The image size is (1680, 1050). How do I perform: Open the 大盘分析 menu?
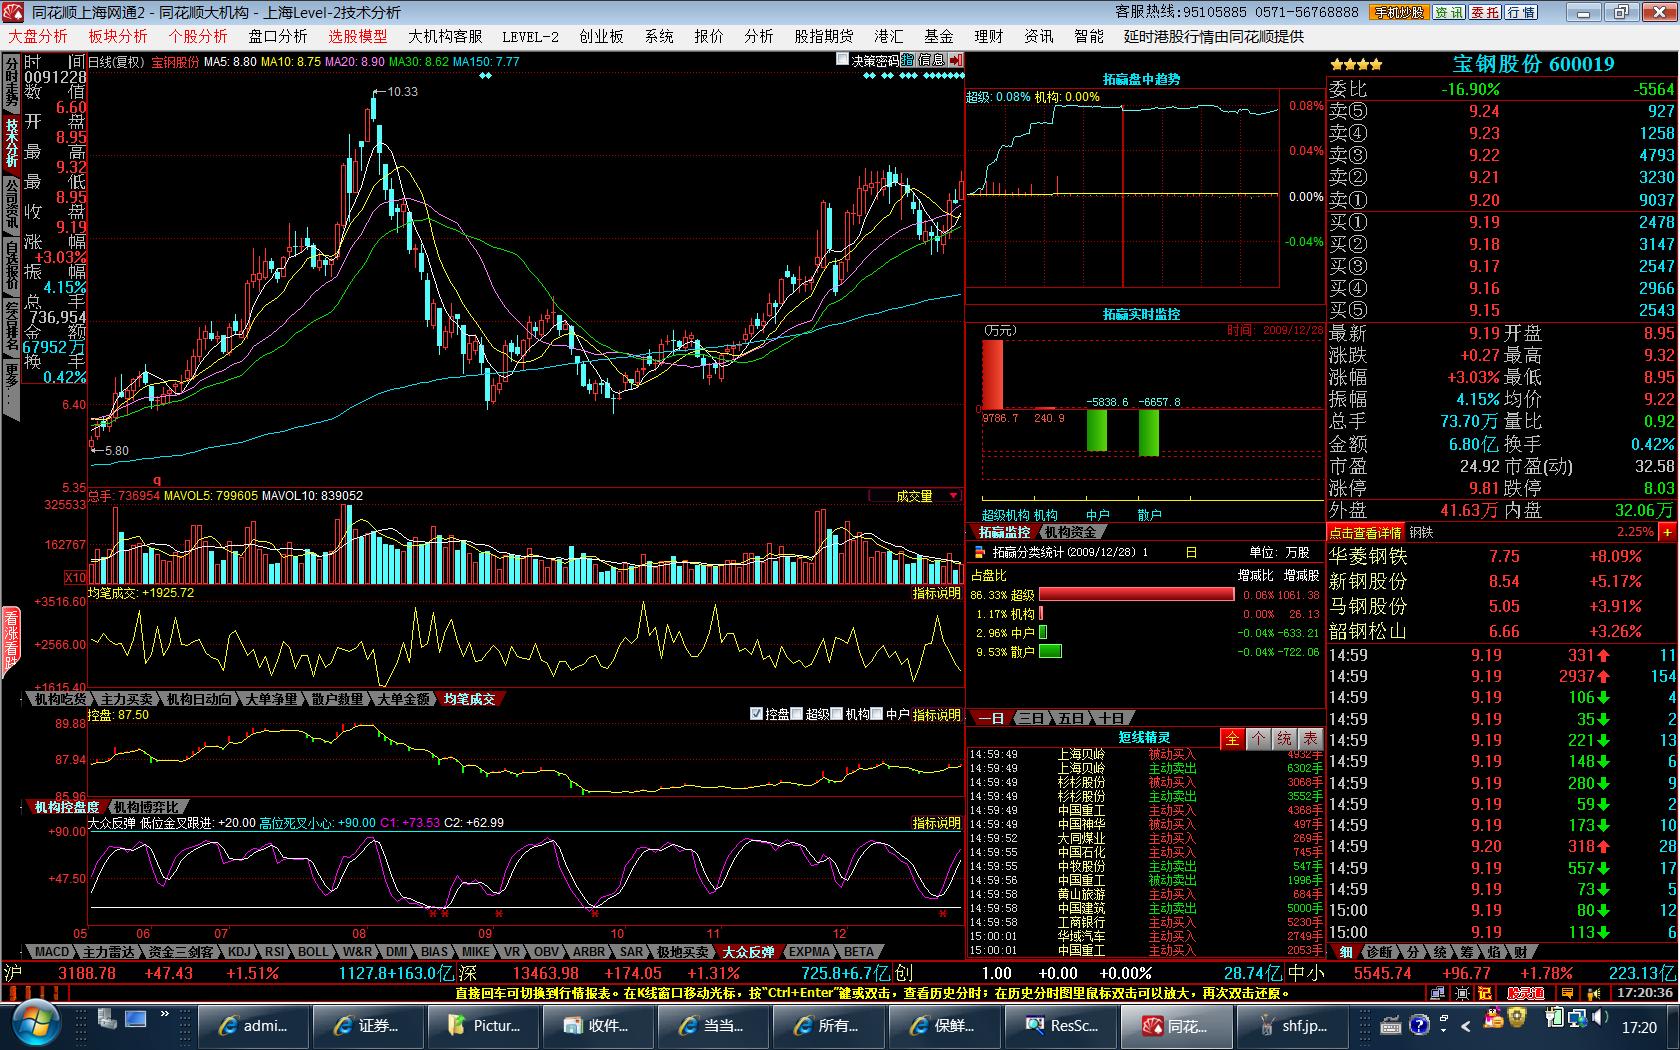coord(38,36)
